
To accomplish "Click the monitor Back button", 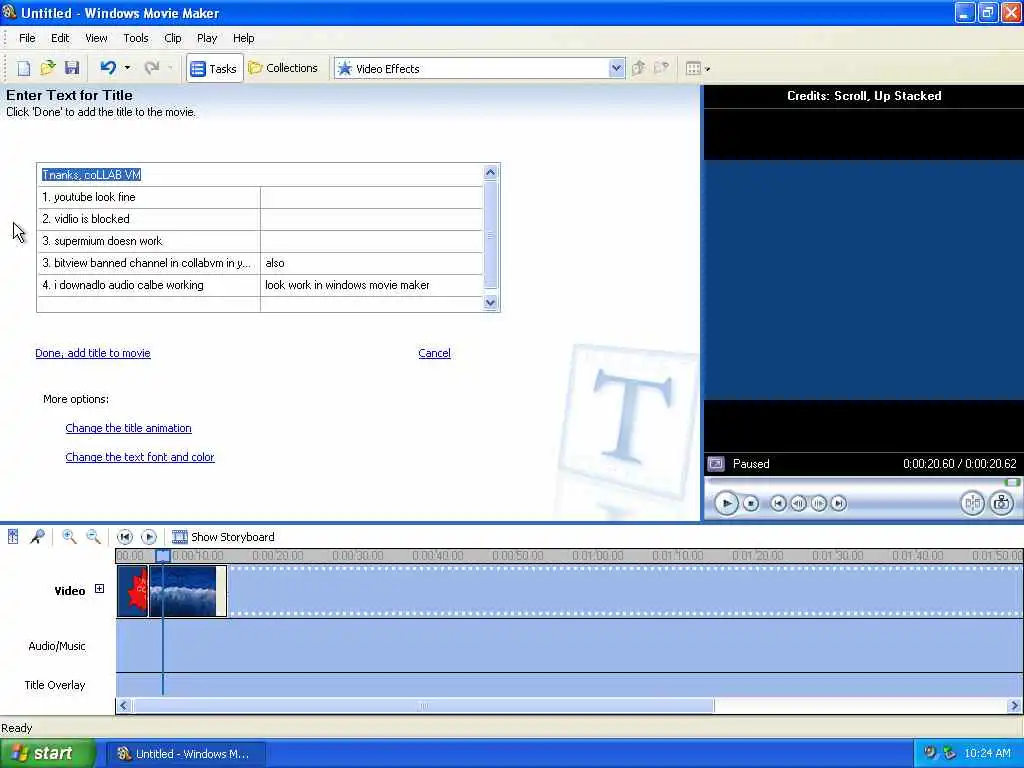I will tap(778, 504).
